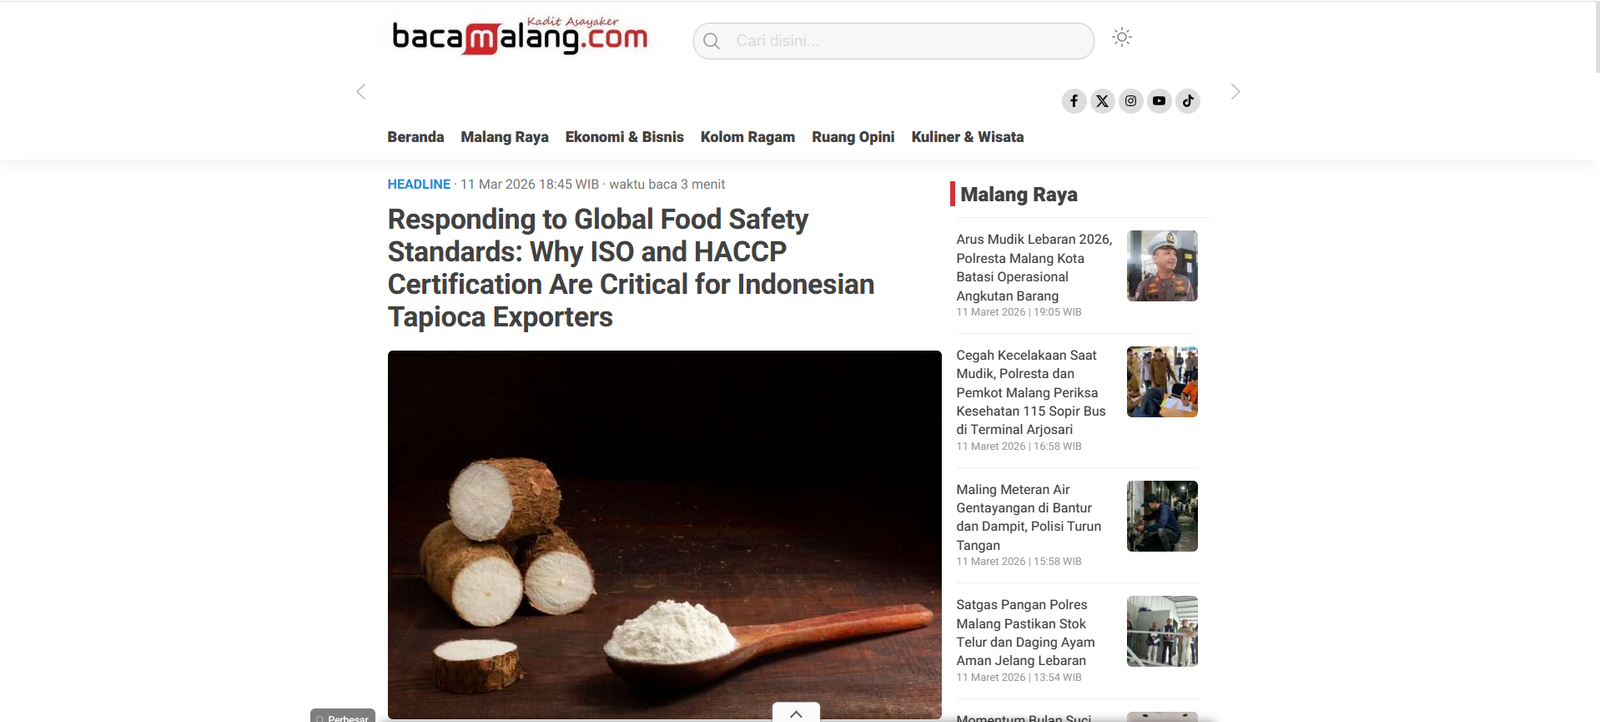
Task: Click the Perbesar enlarge button
Action: (x=343, y=716)
